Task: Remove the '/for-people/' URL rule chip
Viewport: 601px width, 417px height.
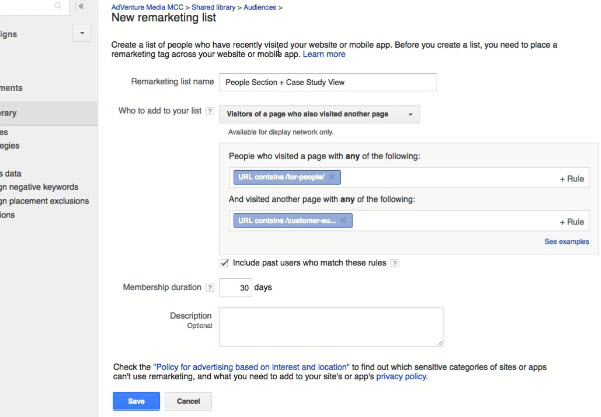Action: coord(331,177)
